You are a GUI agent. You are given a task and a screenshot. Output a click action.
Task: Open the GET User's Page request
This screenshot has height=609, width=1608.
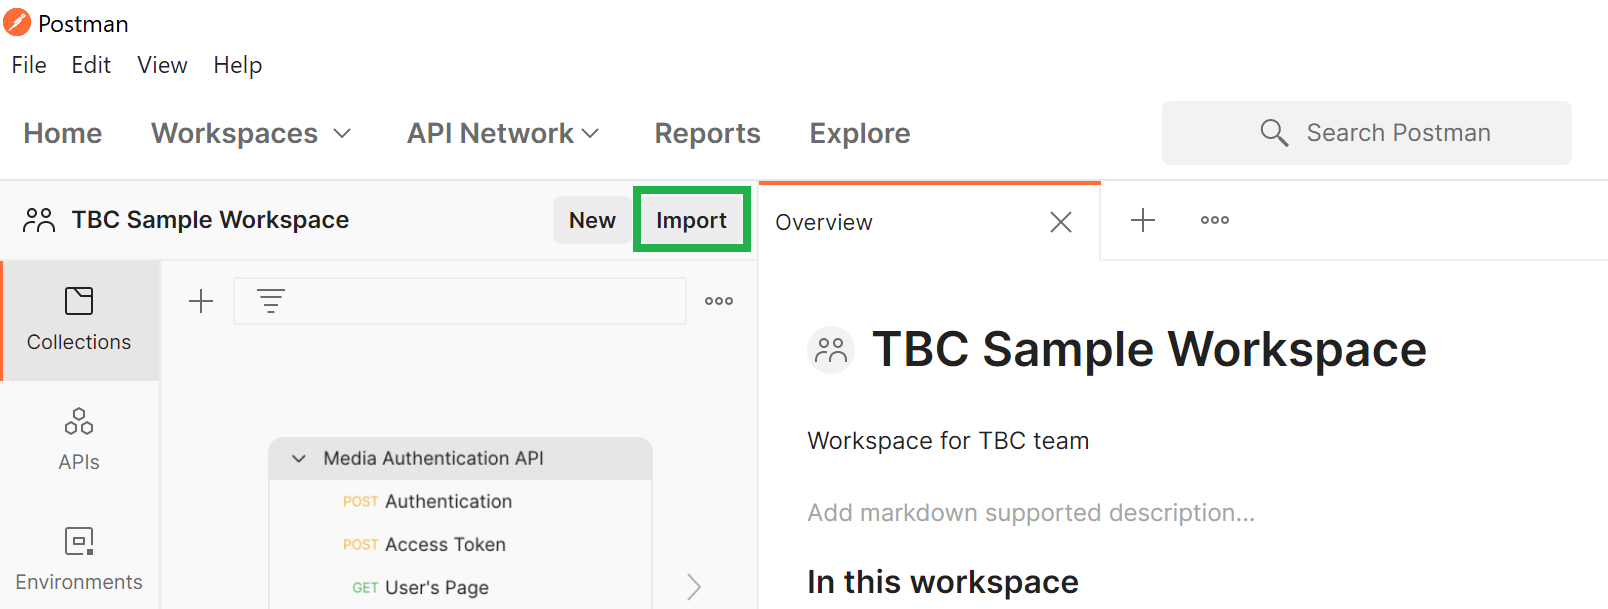tap(420, 587)
